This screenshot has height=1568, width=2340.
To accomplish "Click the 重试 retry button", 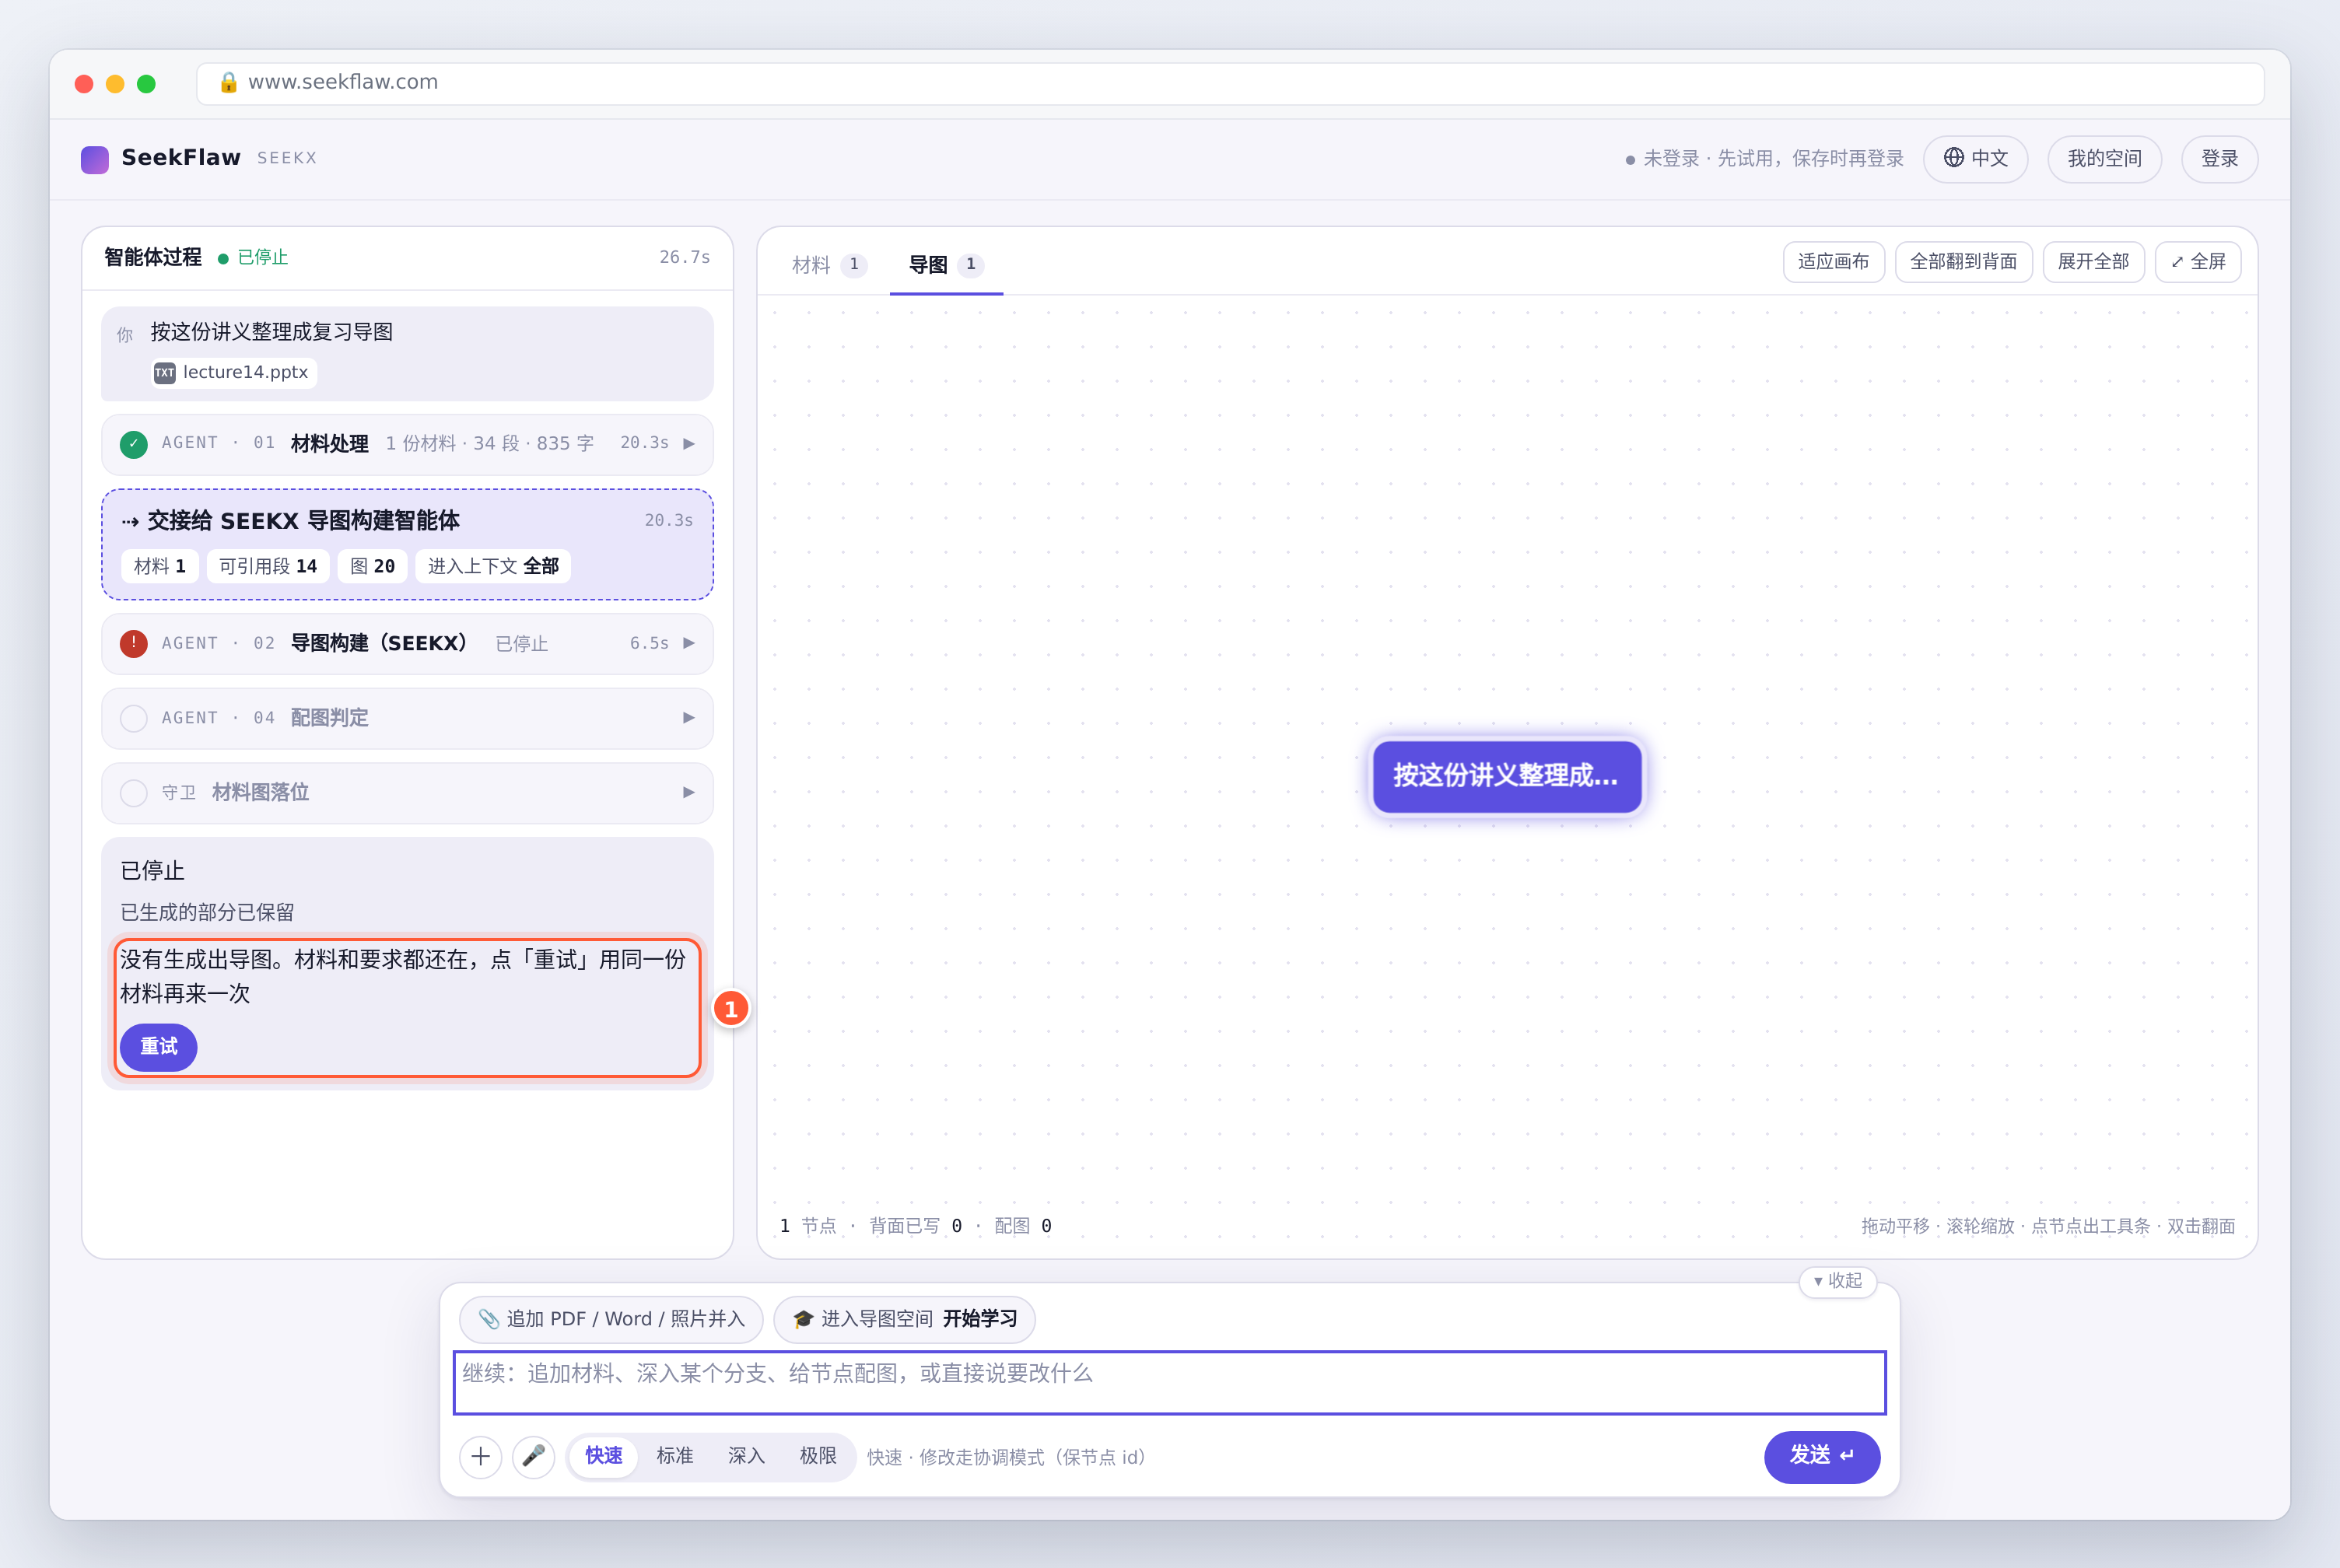I will [158, 1047].
